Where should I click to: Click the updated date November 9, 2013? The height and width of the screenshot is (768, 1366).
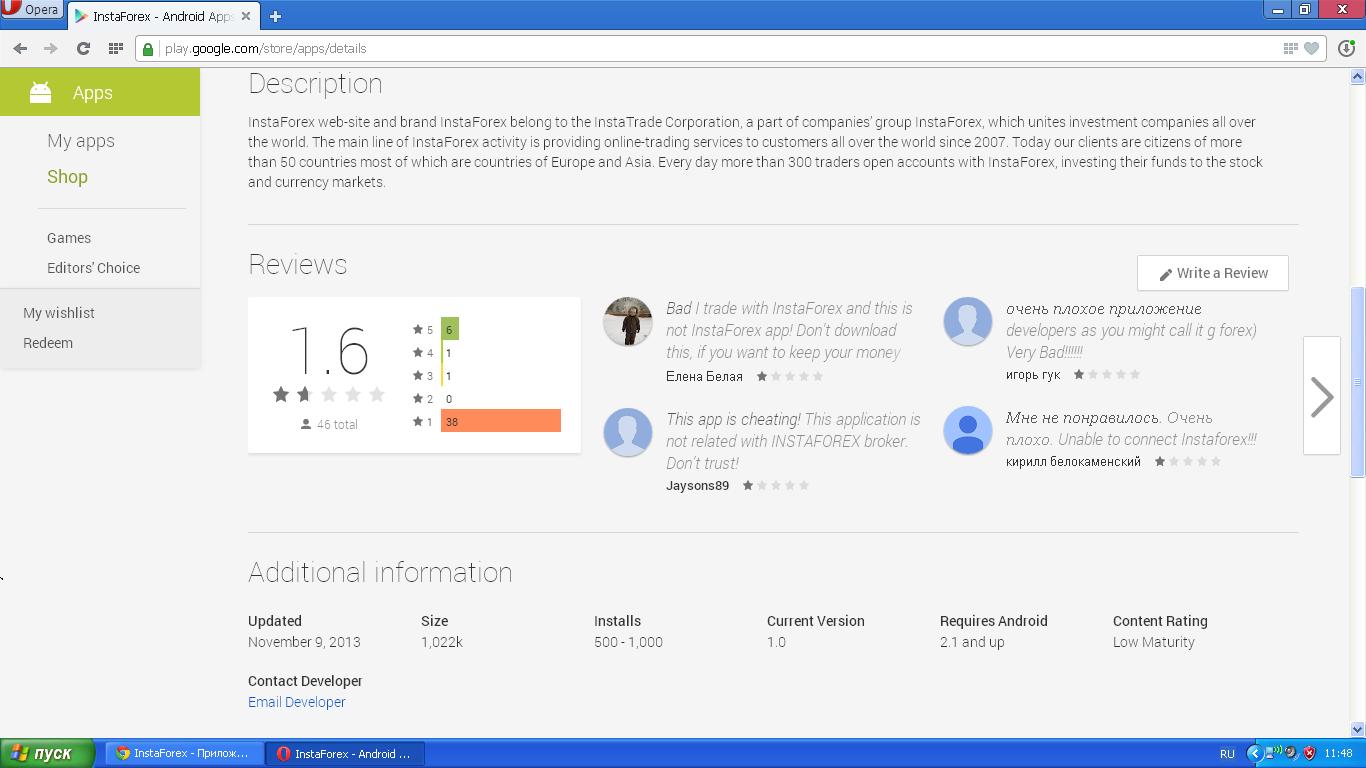pyautogui.click(x=304, y=642)
